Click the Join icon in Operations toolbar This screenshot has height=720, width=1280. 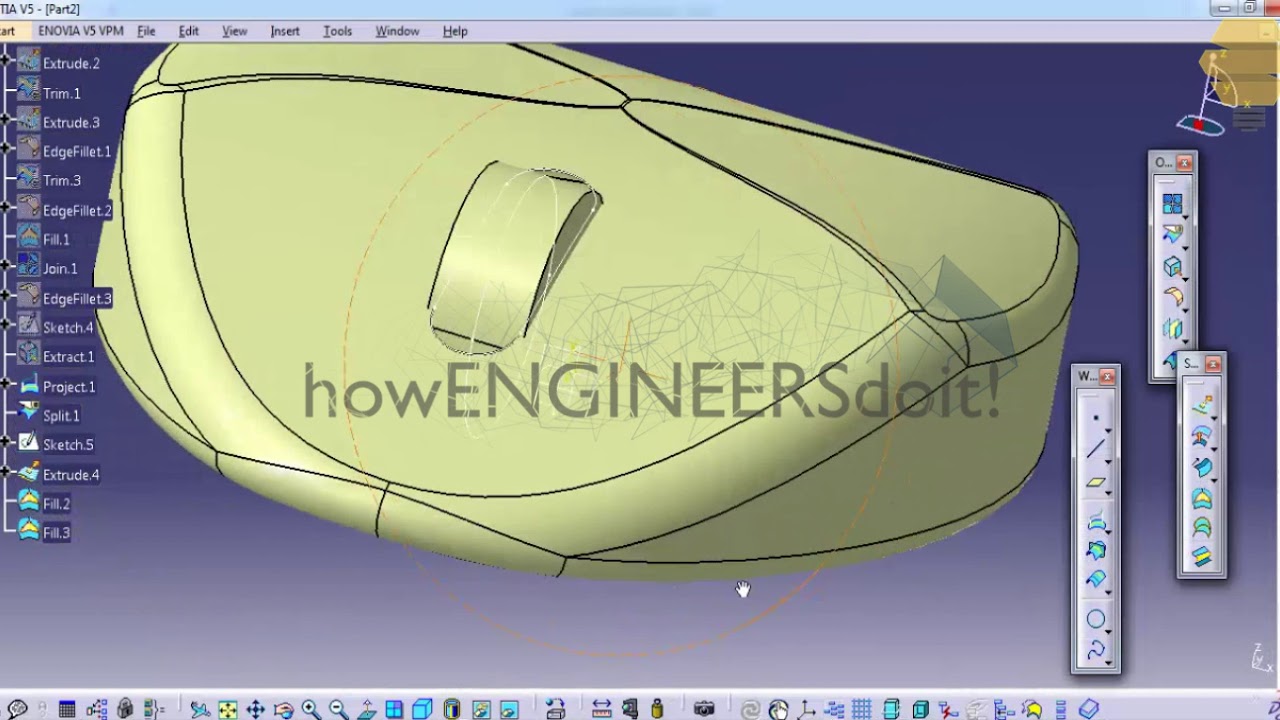tap(1172, 203)
